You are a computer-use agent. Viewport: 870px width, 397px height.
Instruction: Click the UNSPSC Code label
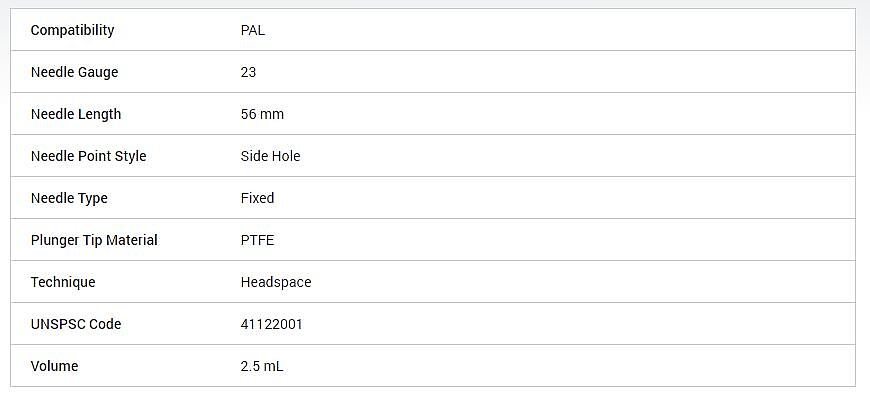tap(75, 324)
